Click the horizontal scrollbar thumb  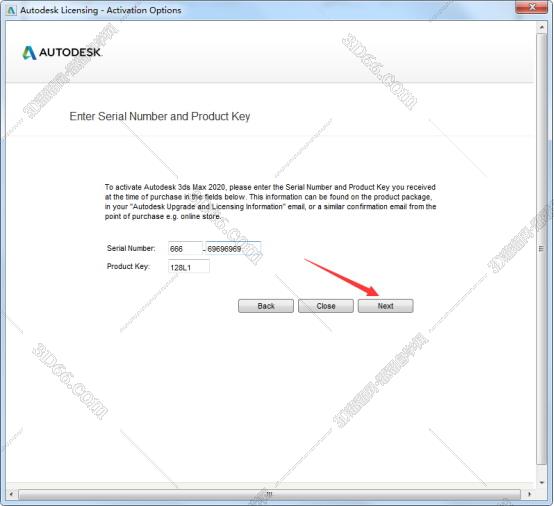(269, 494)
